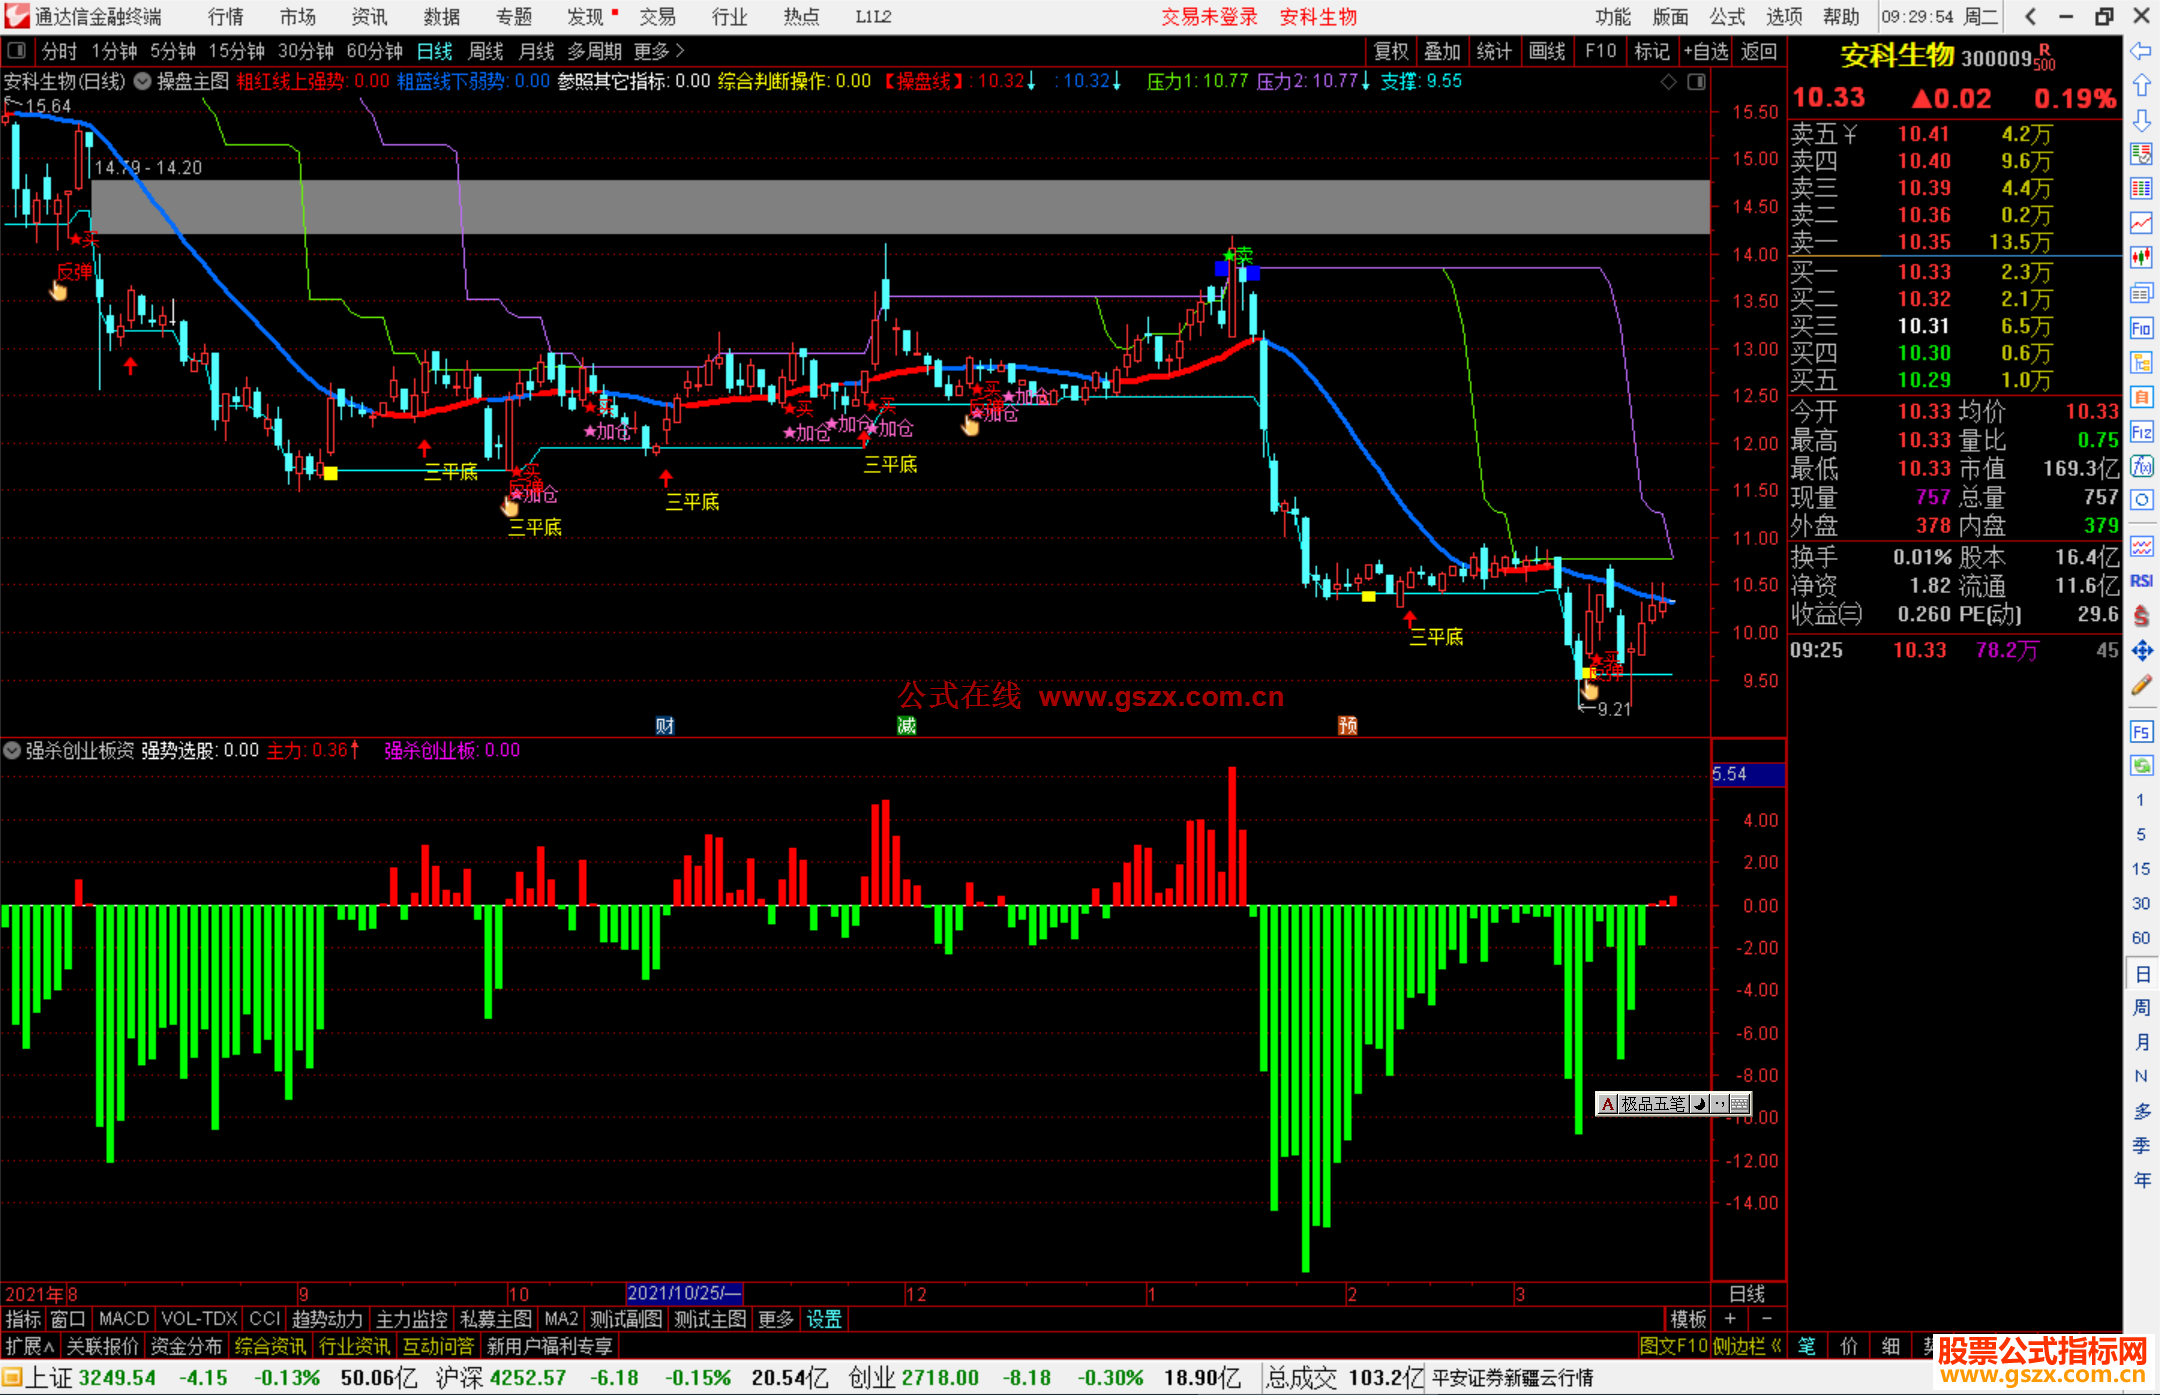Open the 综合资讯 tab at bottom
2160x1395 pixels.
point(270,1346)
